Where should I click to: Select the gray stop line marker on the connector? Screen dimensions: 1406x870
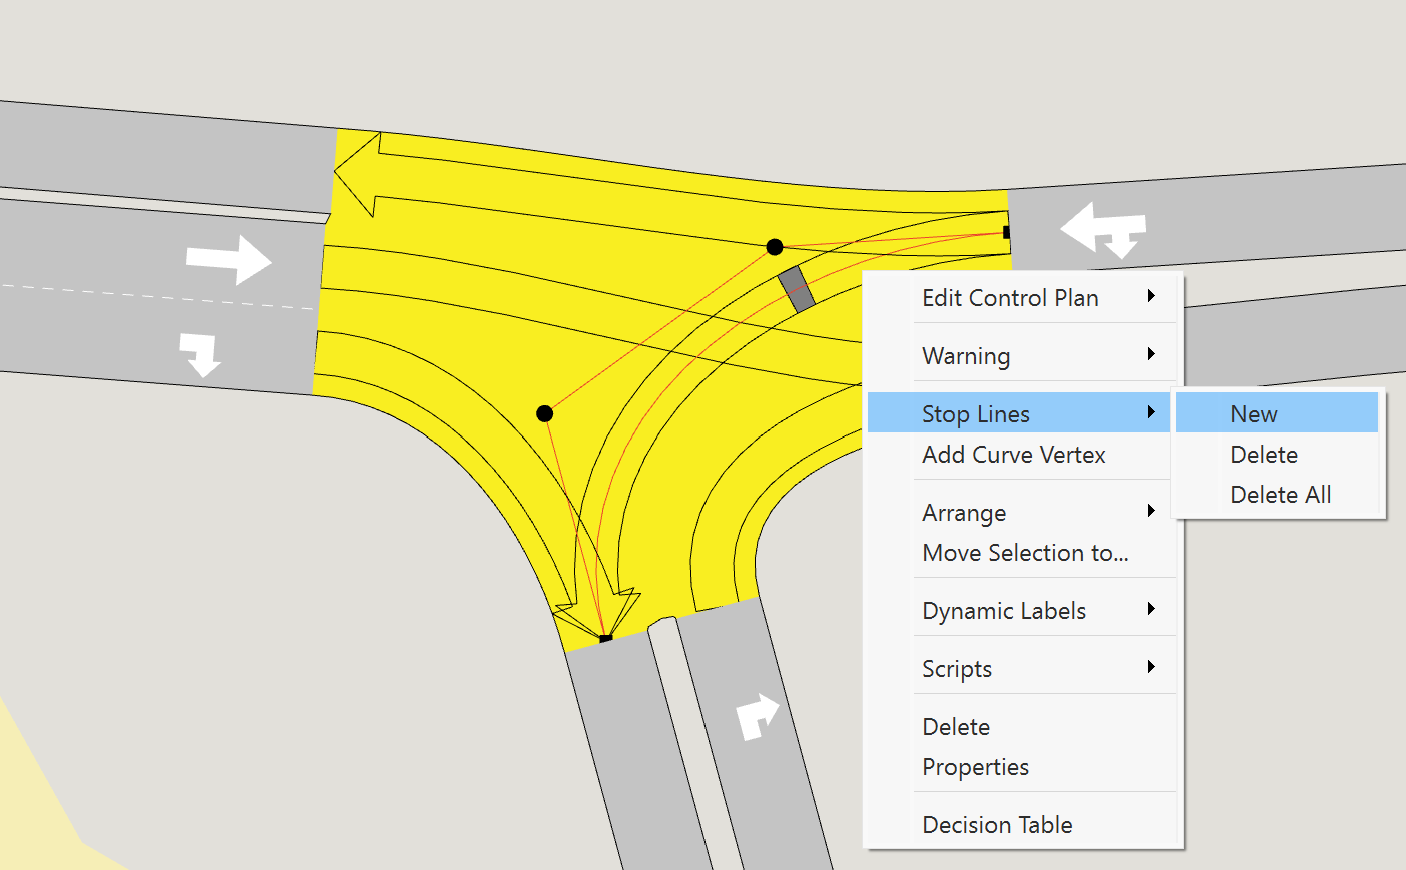tap(795, 290)
